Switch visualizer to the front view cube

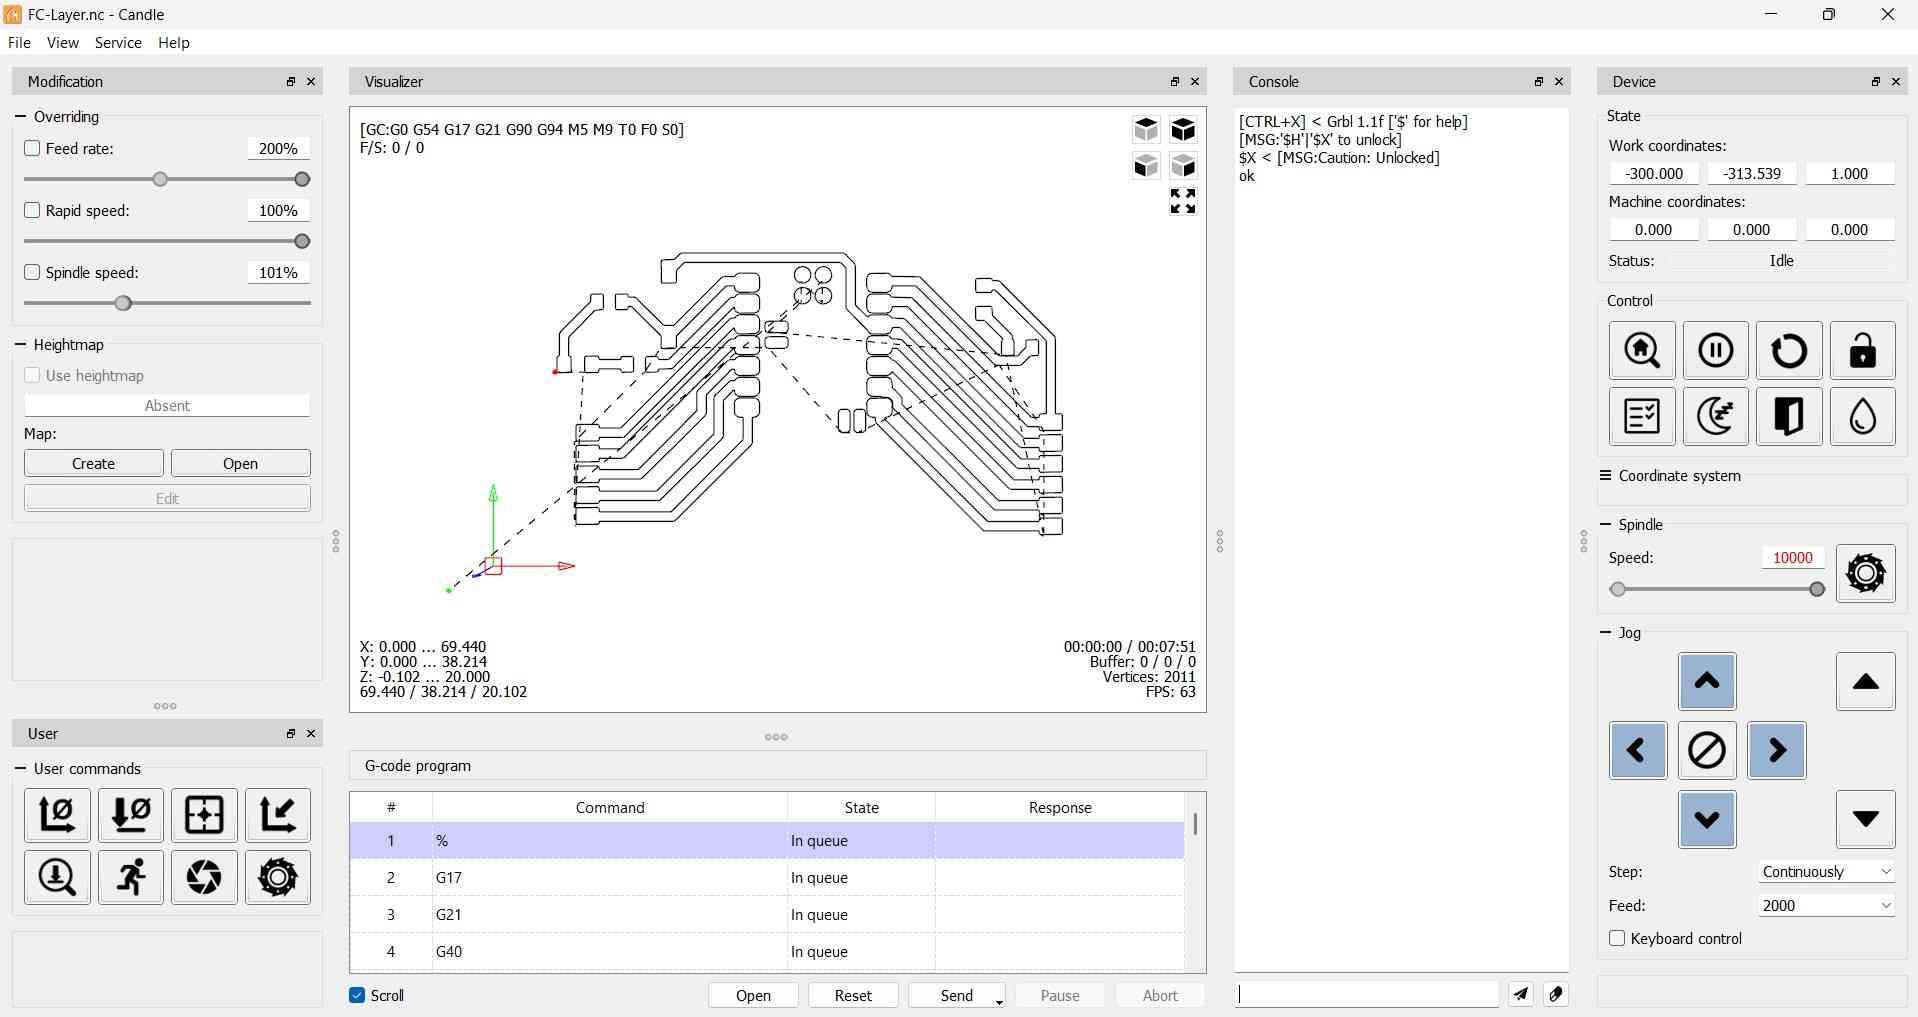(x=1146, y=165)
